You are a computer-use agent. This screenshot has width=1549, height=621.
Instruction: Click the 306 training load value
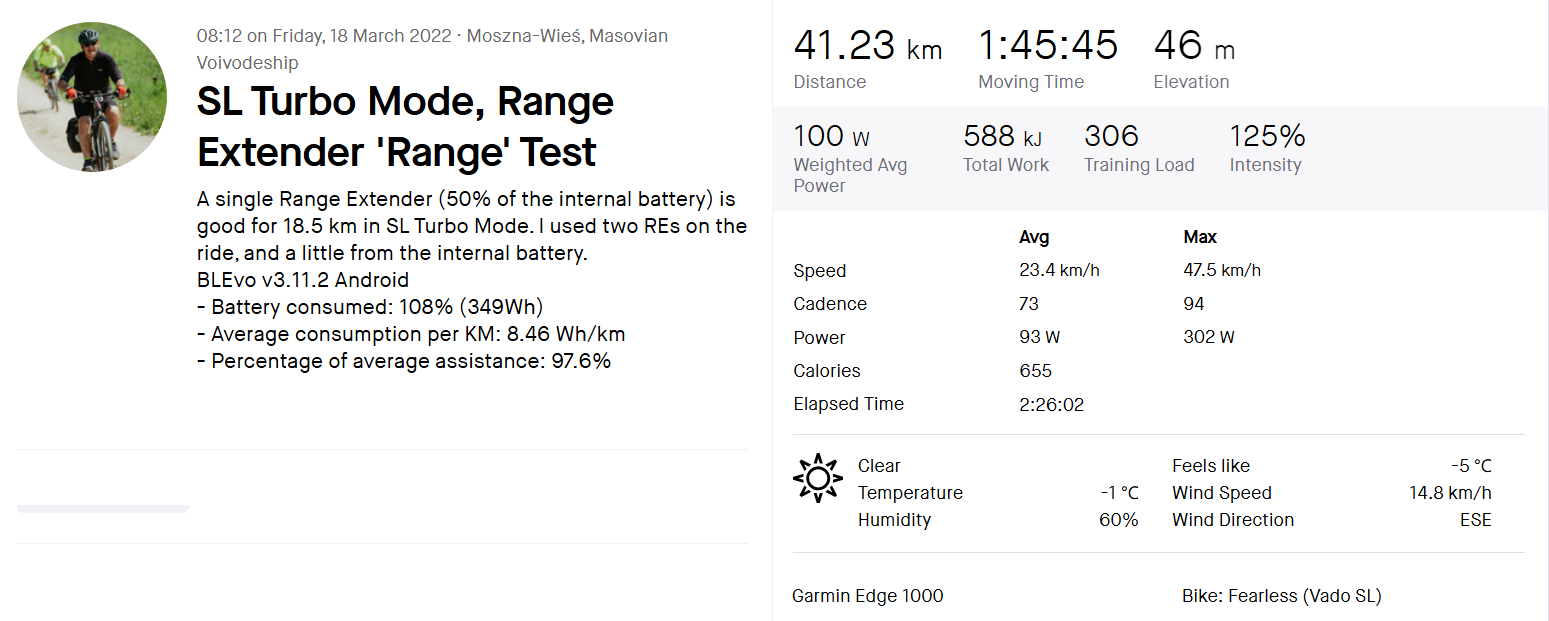pyautogui.click(x=1111, y=136)
